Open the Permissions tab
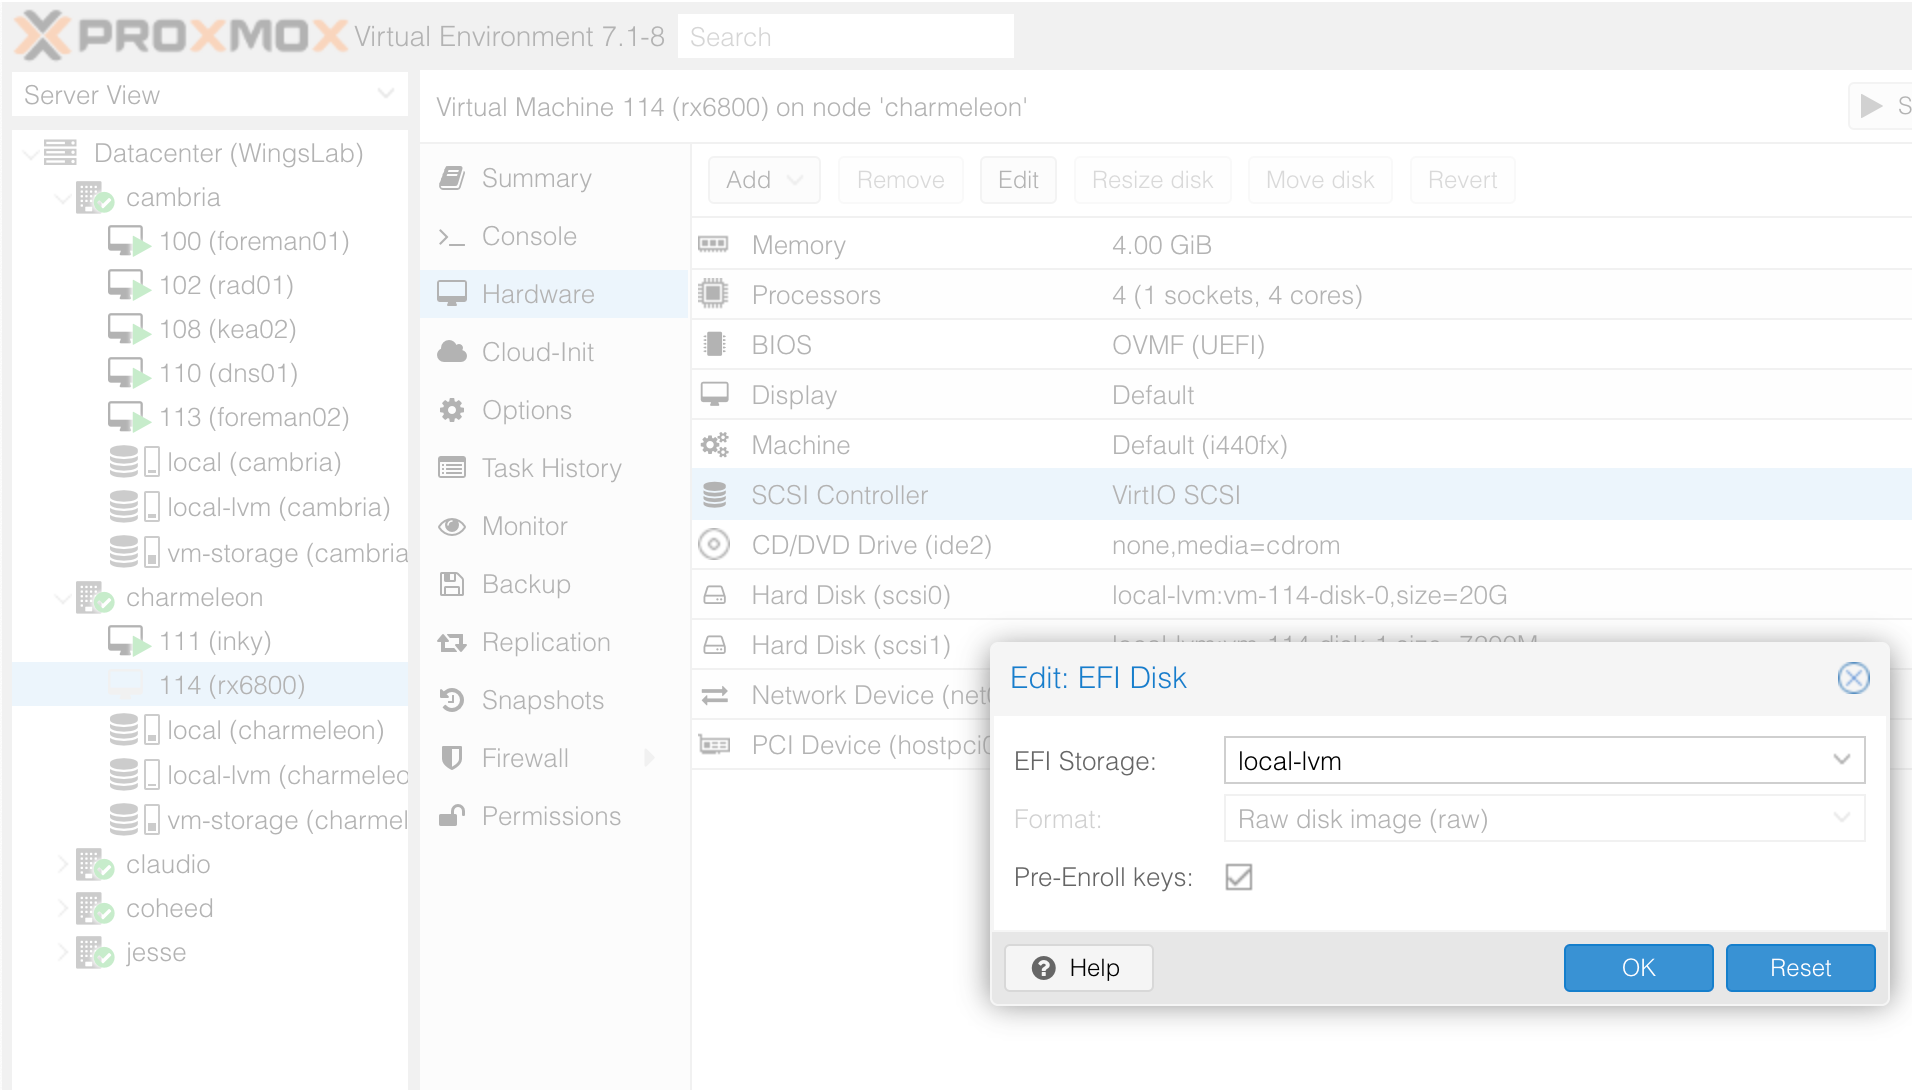The image size is (1912, 1090). pyautogui.click(x=554, y=816)
